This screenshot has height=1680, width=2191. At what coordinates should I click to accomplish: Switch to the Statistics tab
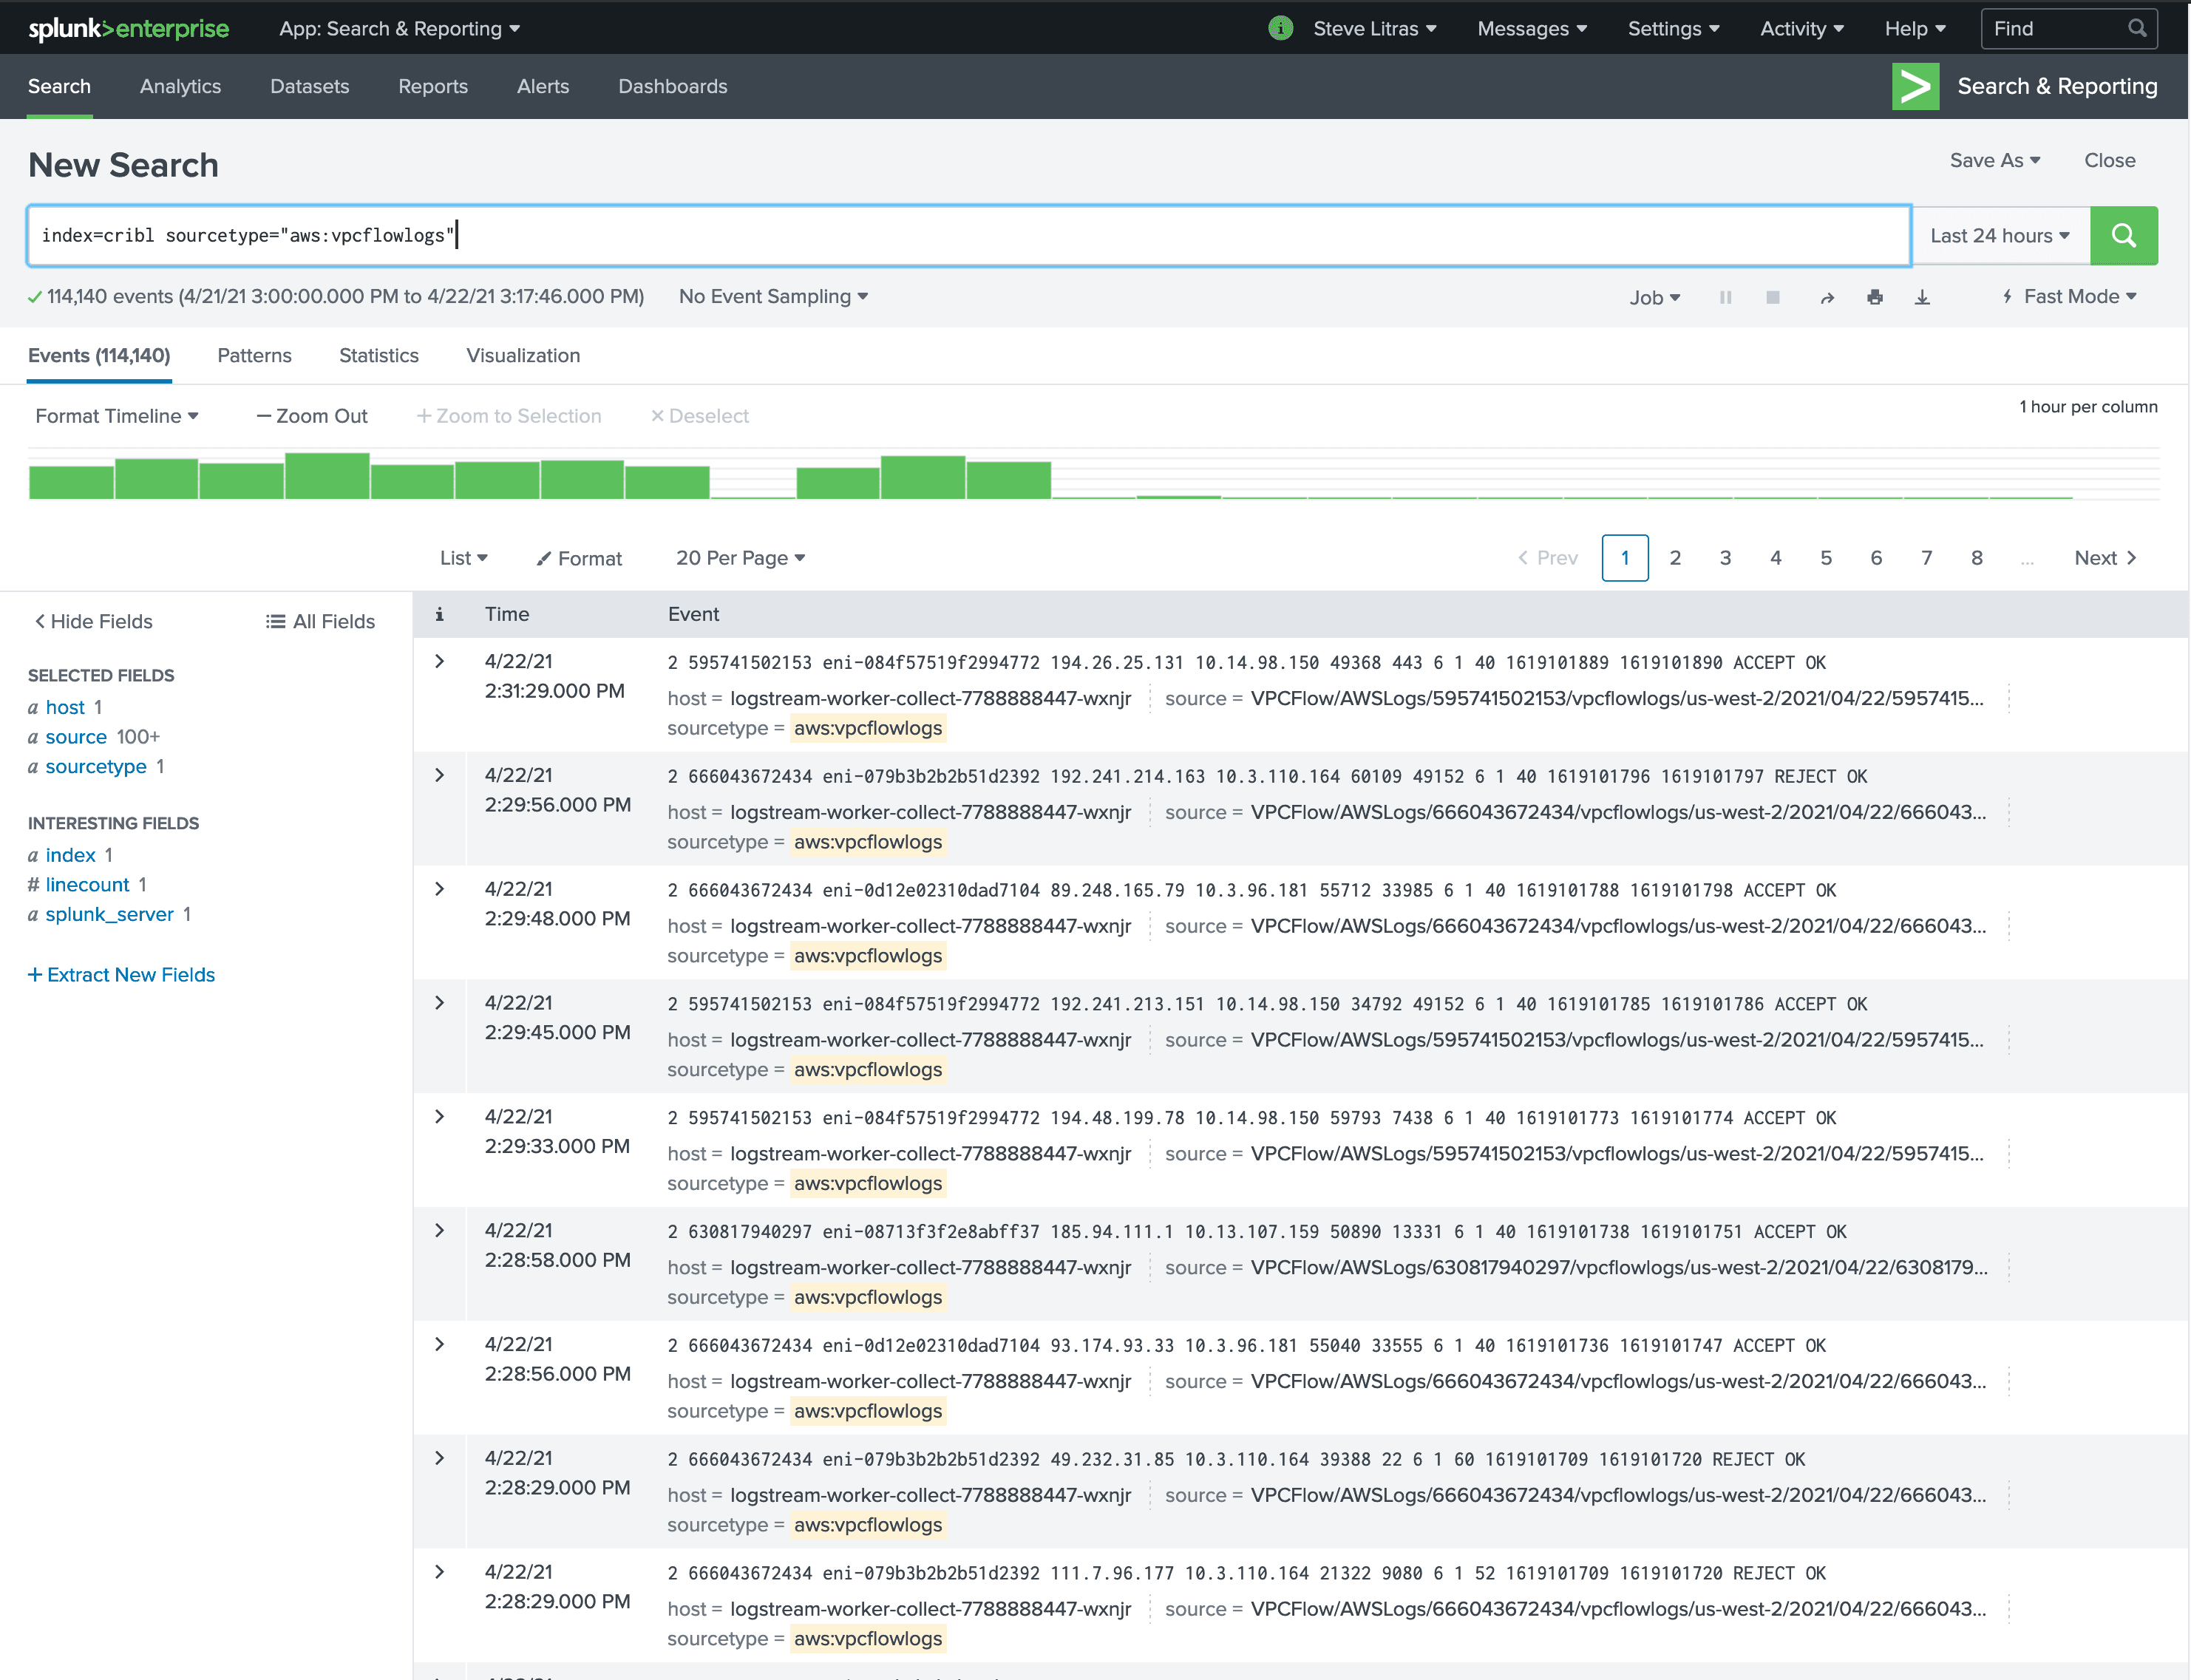(378, 355)
